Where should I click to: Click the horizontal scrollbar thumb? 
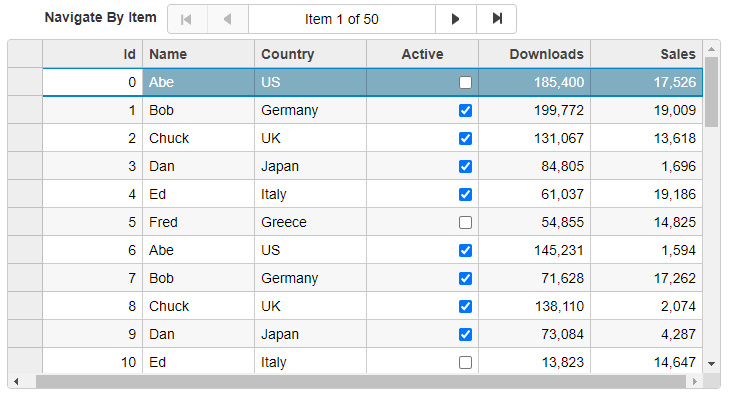point(361,382)
